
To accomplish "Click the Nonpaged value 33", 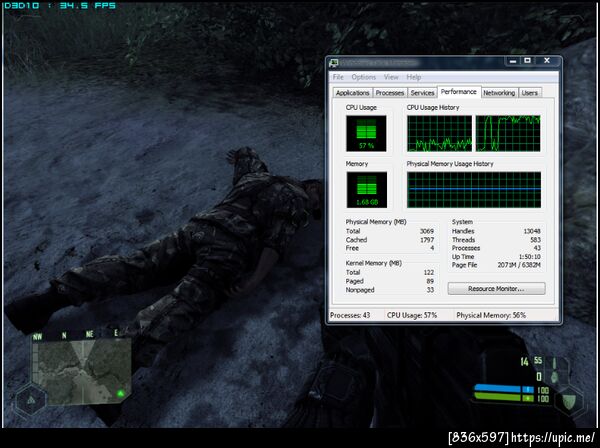I will point(430,290).
